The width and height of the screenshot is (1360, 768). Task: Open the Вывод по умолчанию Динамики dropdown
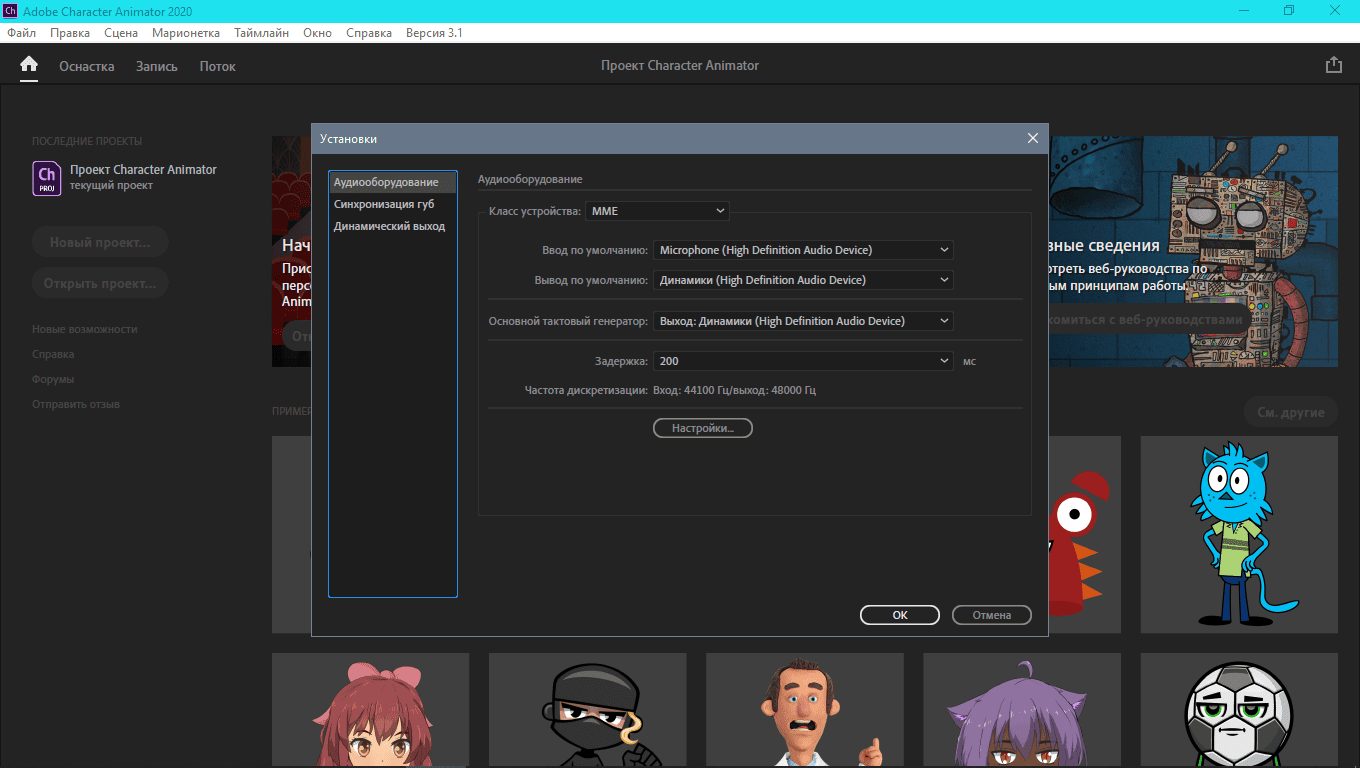coord(803,280)
